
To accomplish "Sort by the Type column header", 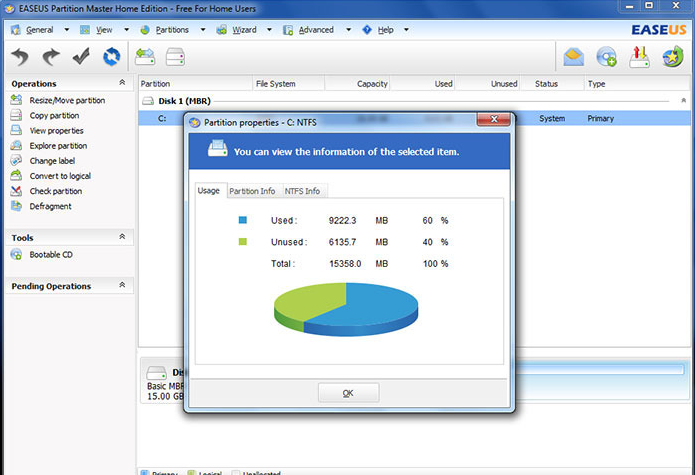I will [637, 84].
